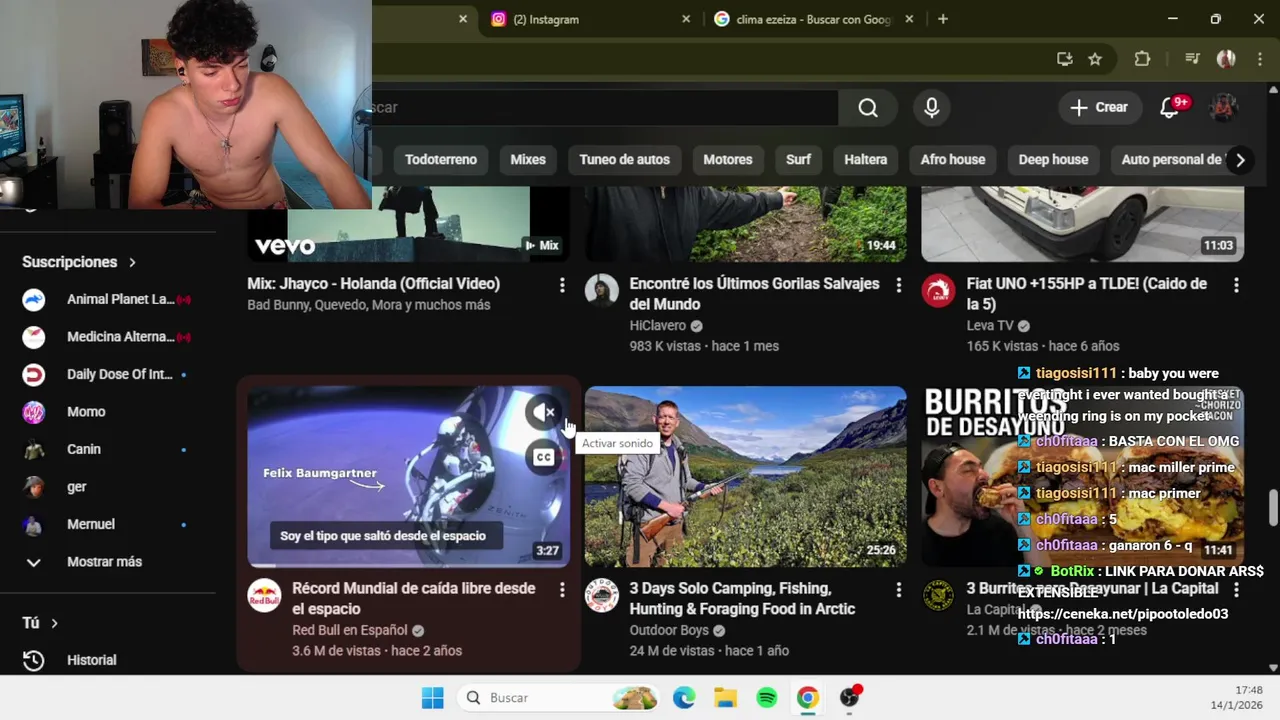The image size is (1280, 720).
Task: Open Chrome extensions puzzle icon
Action: 1142,59
